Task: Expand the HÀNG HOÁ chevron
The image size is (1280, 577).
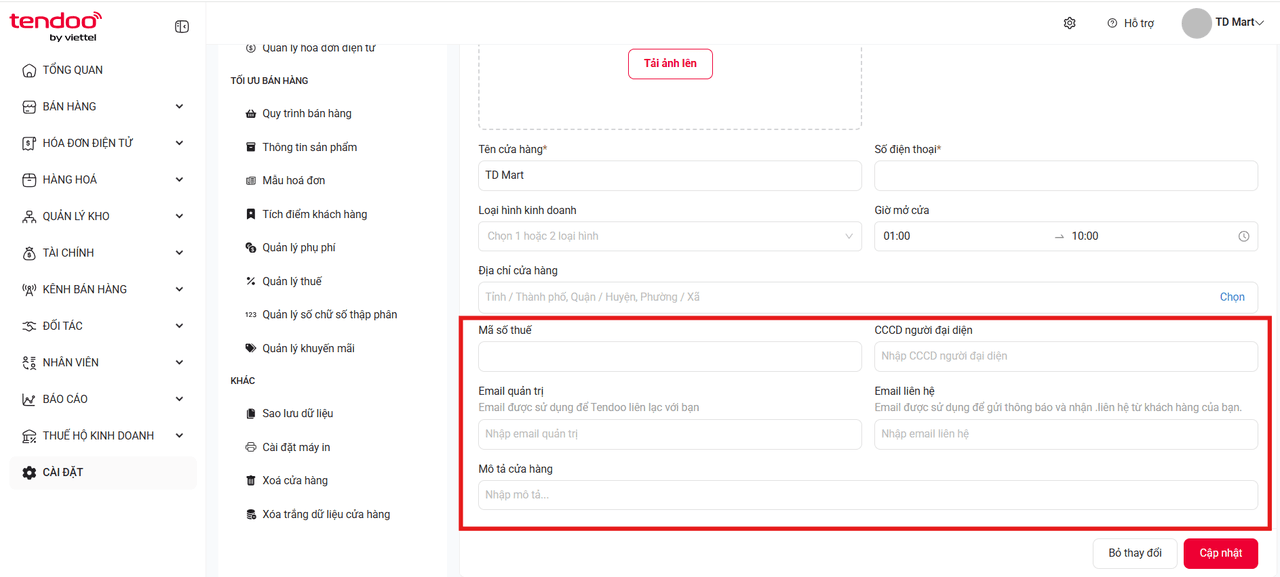Action: pos(180,180)
